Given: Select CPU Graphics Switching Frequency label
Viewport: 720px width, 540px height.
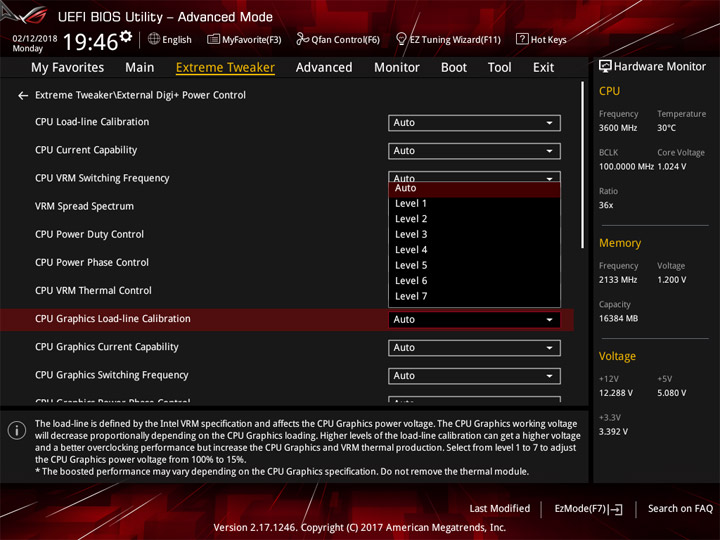Looking at the screenshot, I should pyautogui.click(x=112, y=375).
